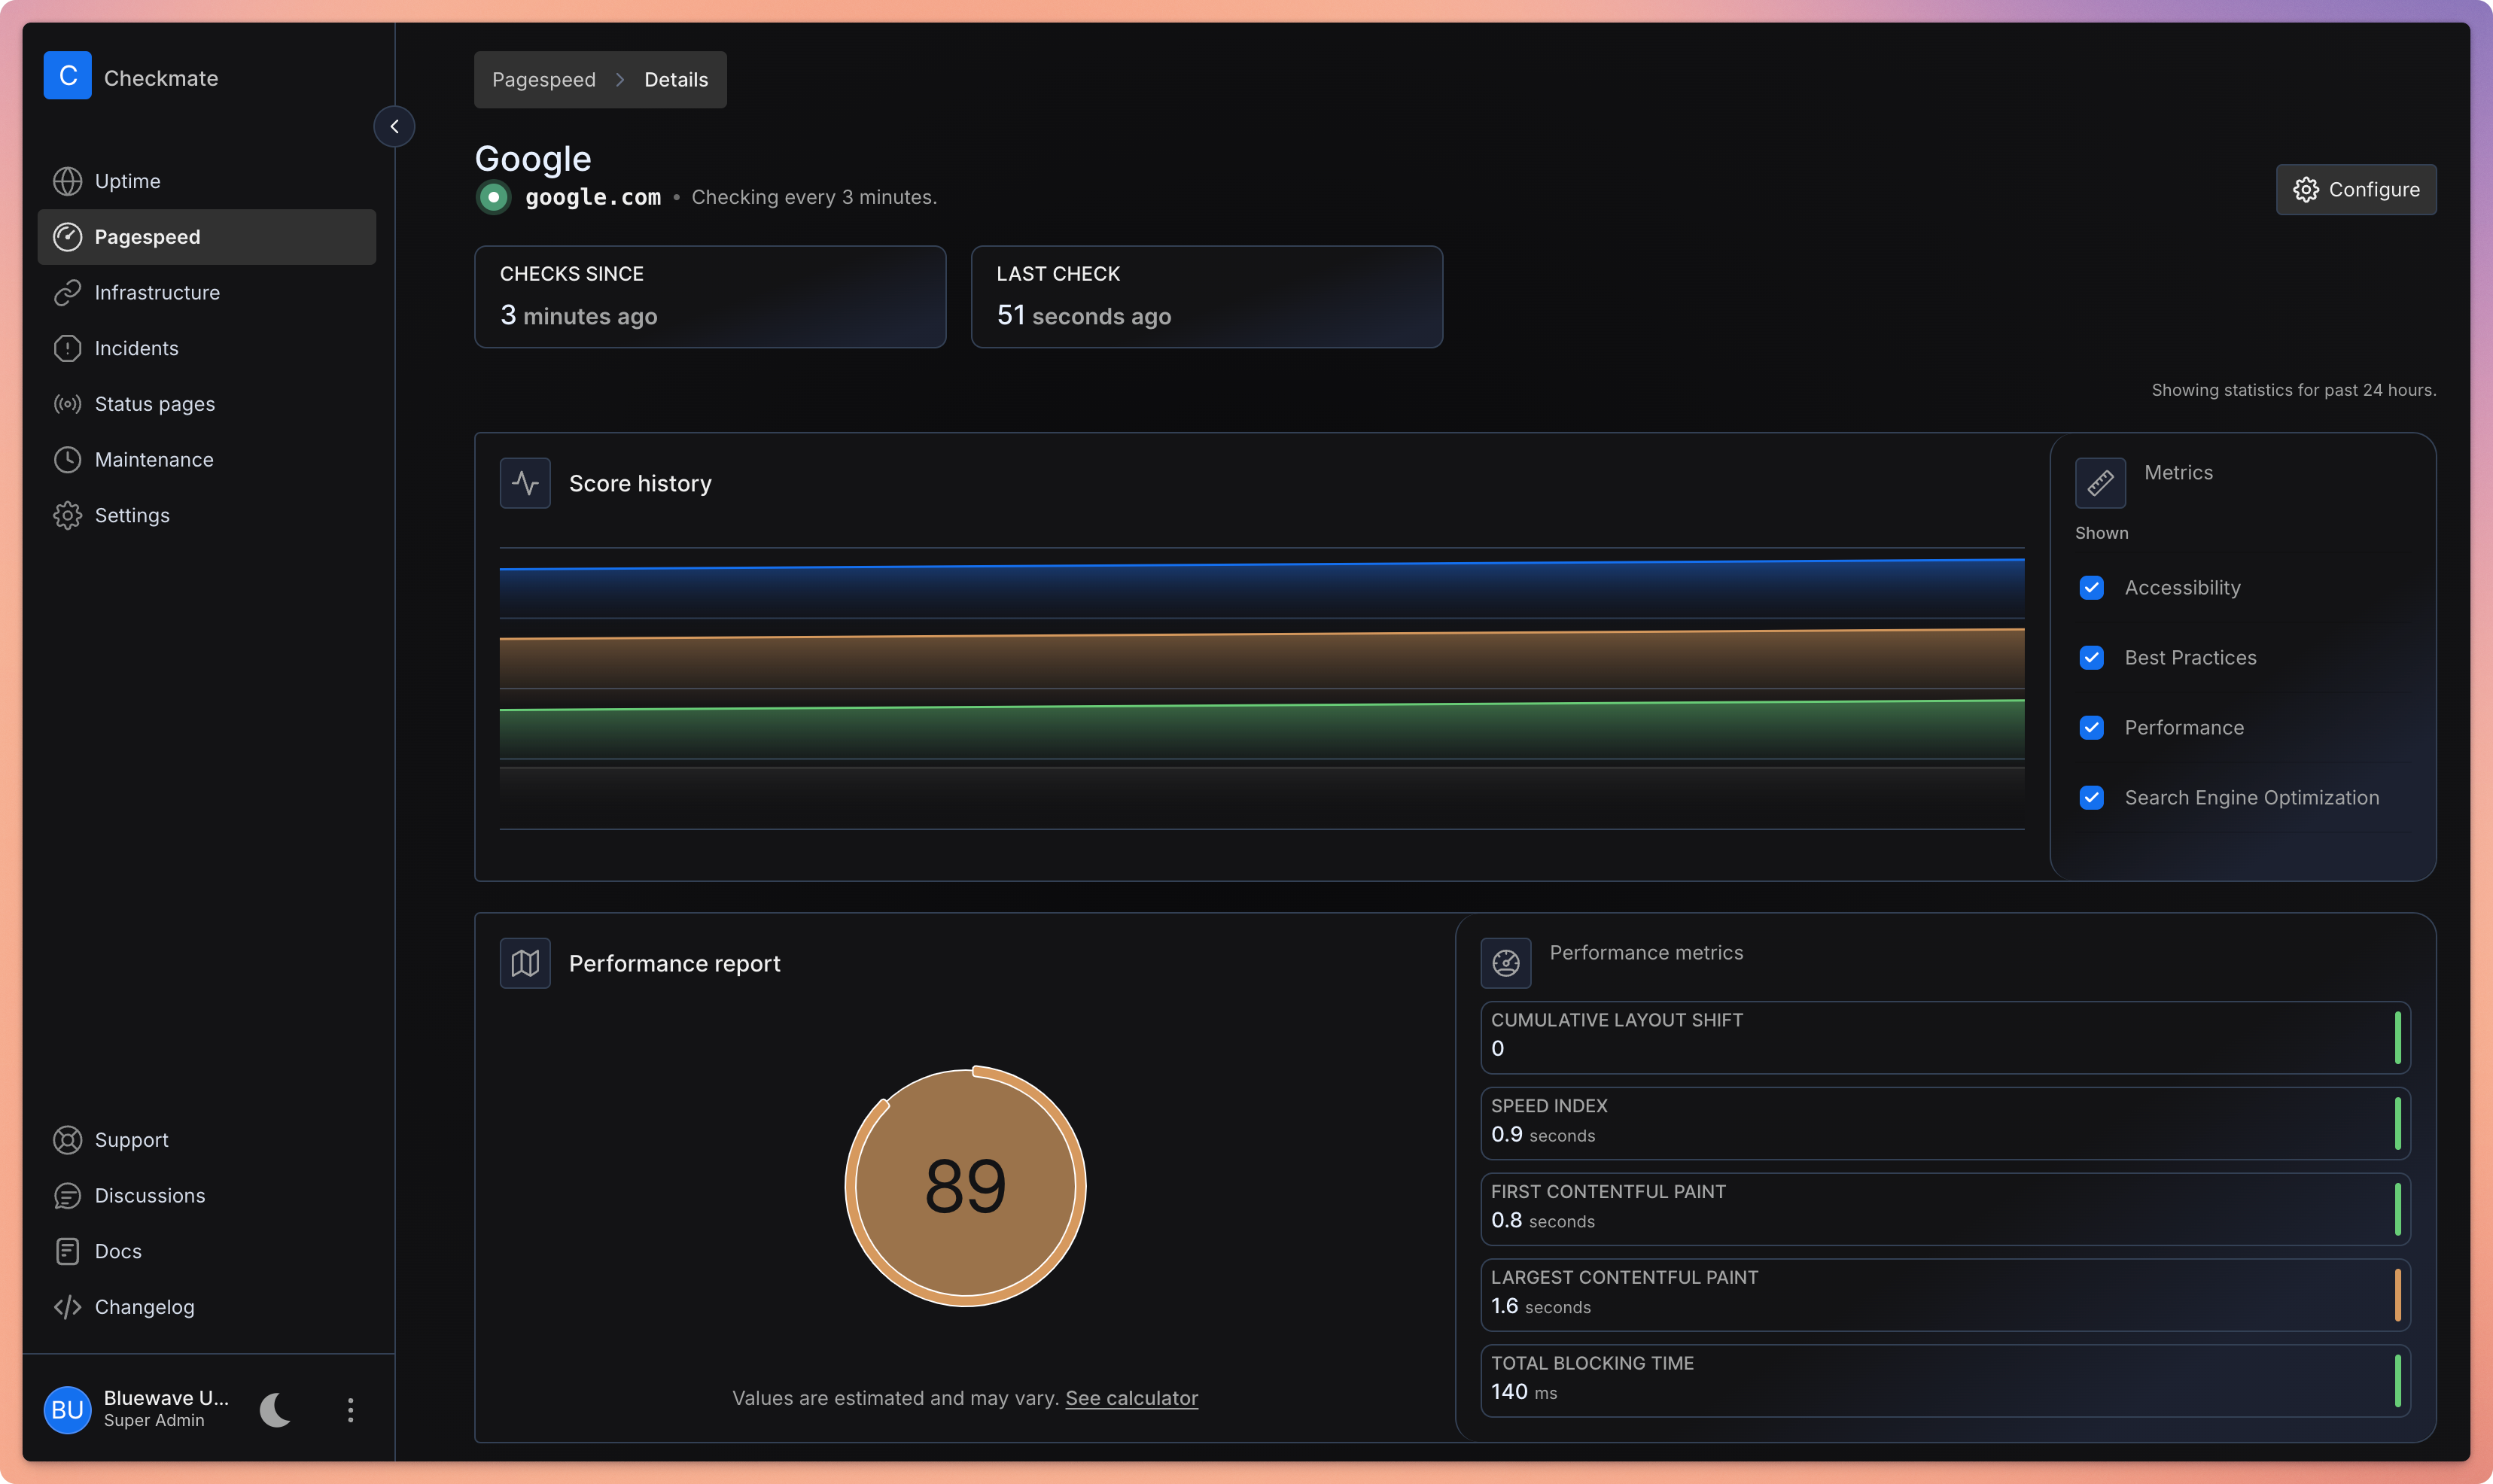The height and width of the screenshot is (1484, 2493).
Task: Click the Incidents alert icon
Action: 67,348
